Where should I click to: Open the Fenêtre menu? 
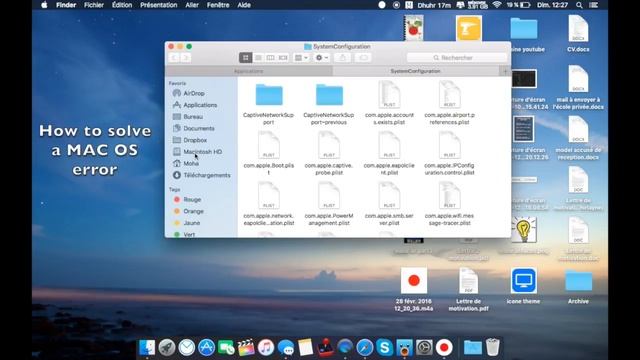(218, 5)
